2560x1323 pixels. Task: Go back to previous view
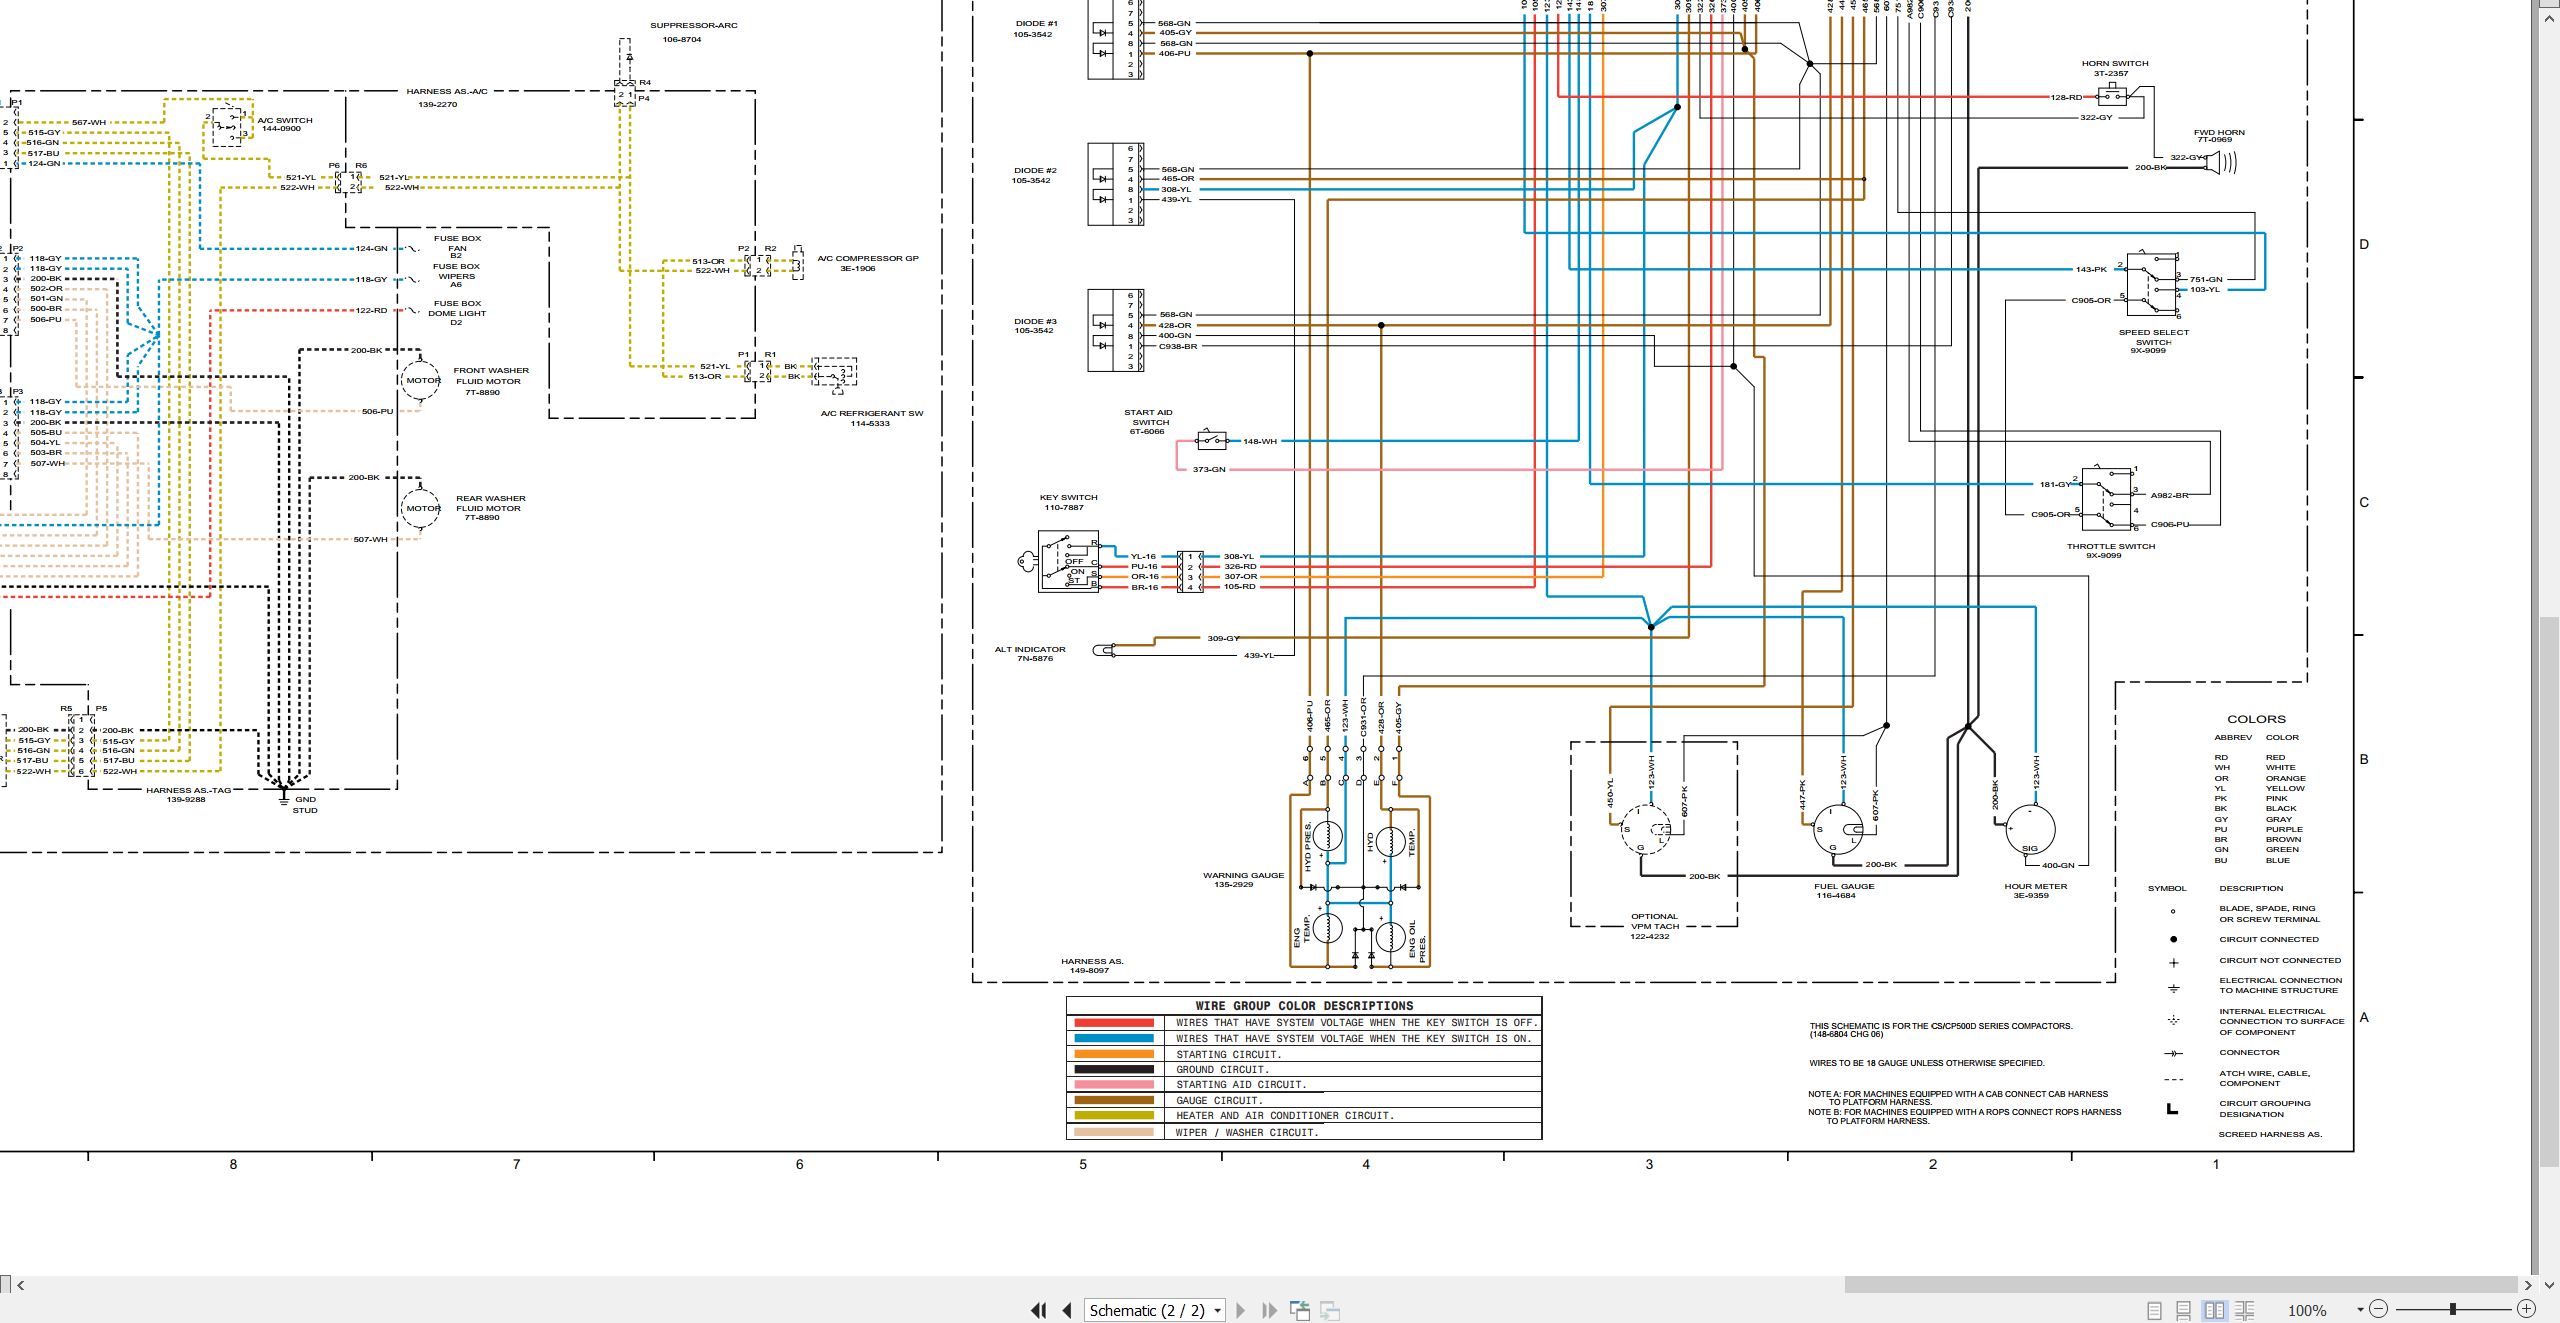(x=1300, y=1310)
